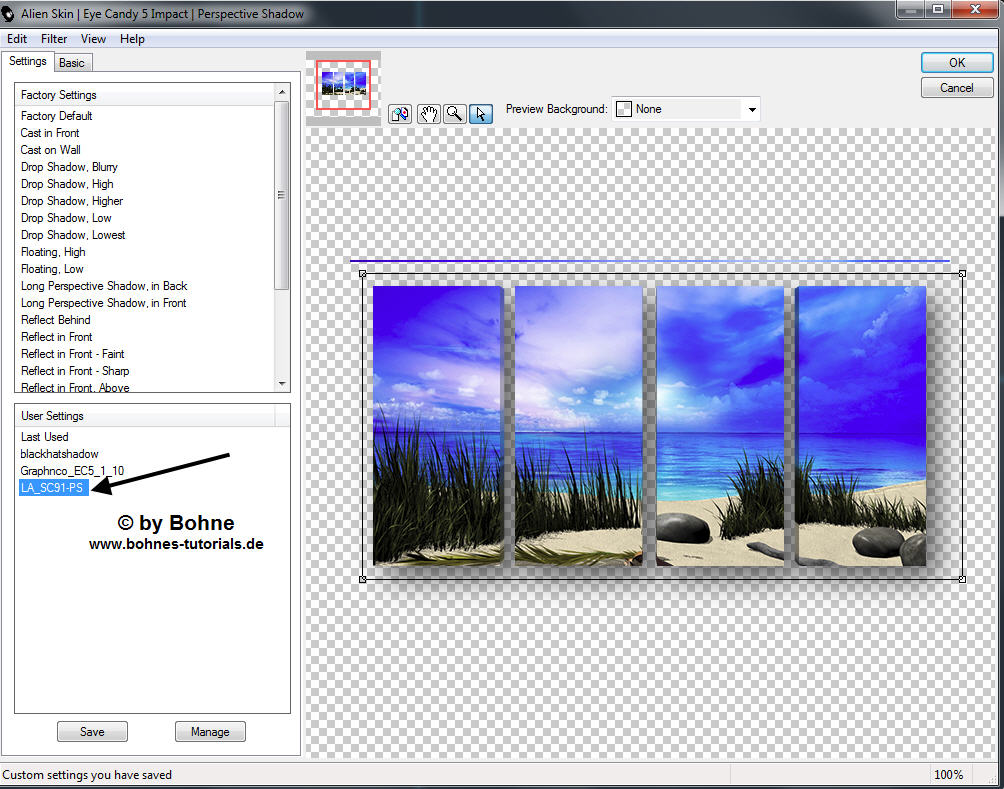Open the Edit menu
This screenshot has height=789, width=1004.
point(17,39)
